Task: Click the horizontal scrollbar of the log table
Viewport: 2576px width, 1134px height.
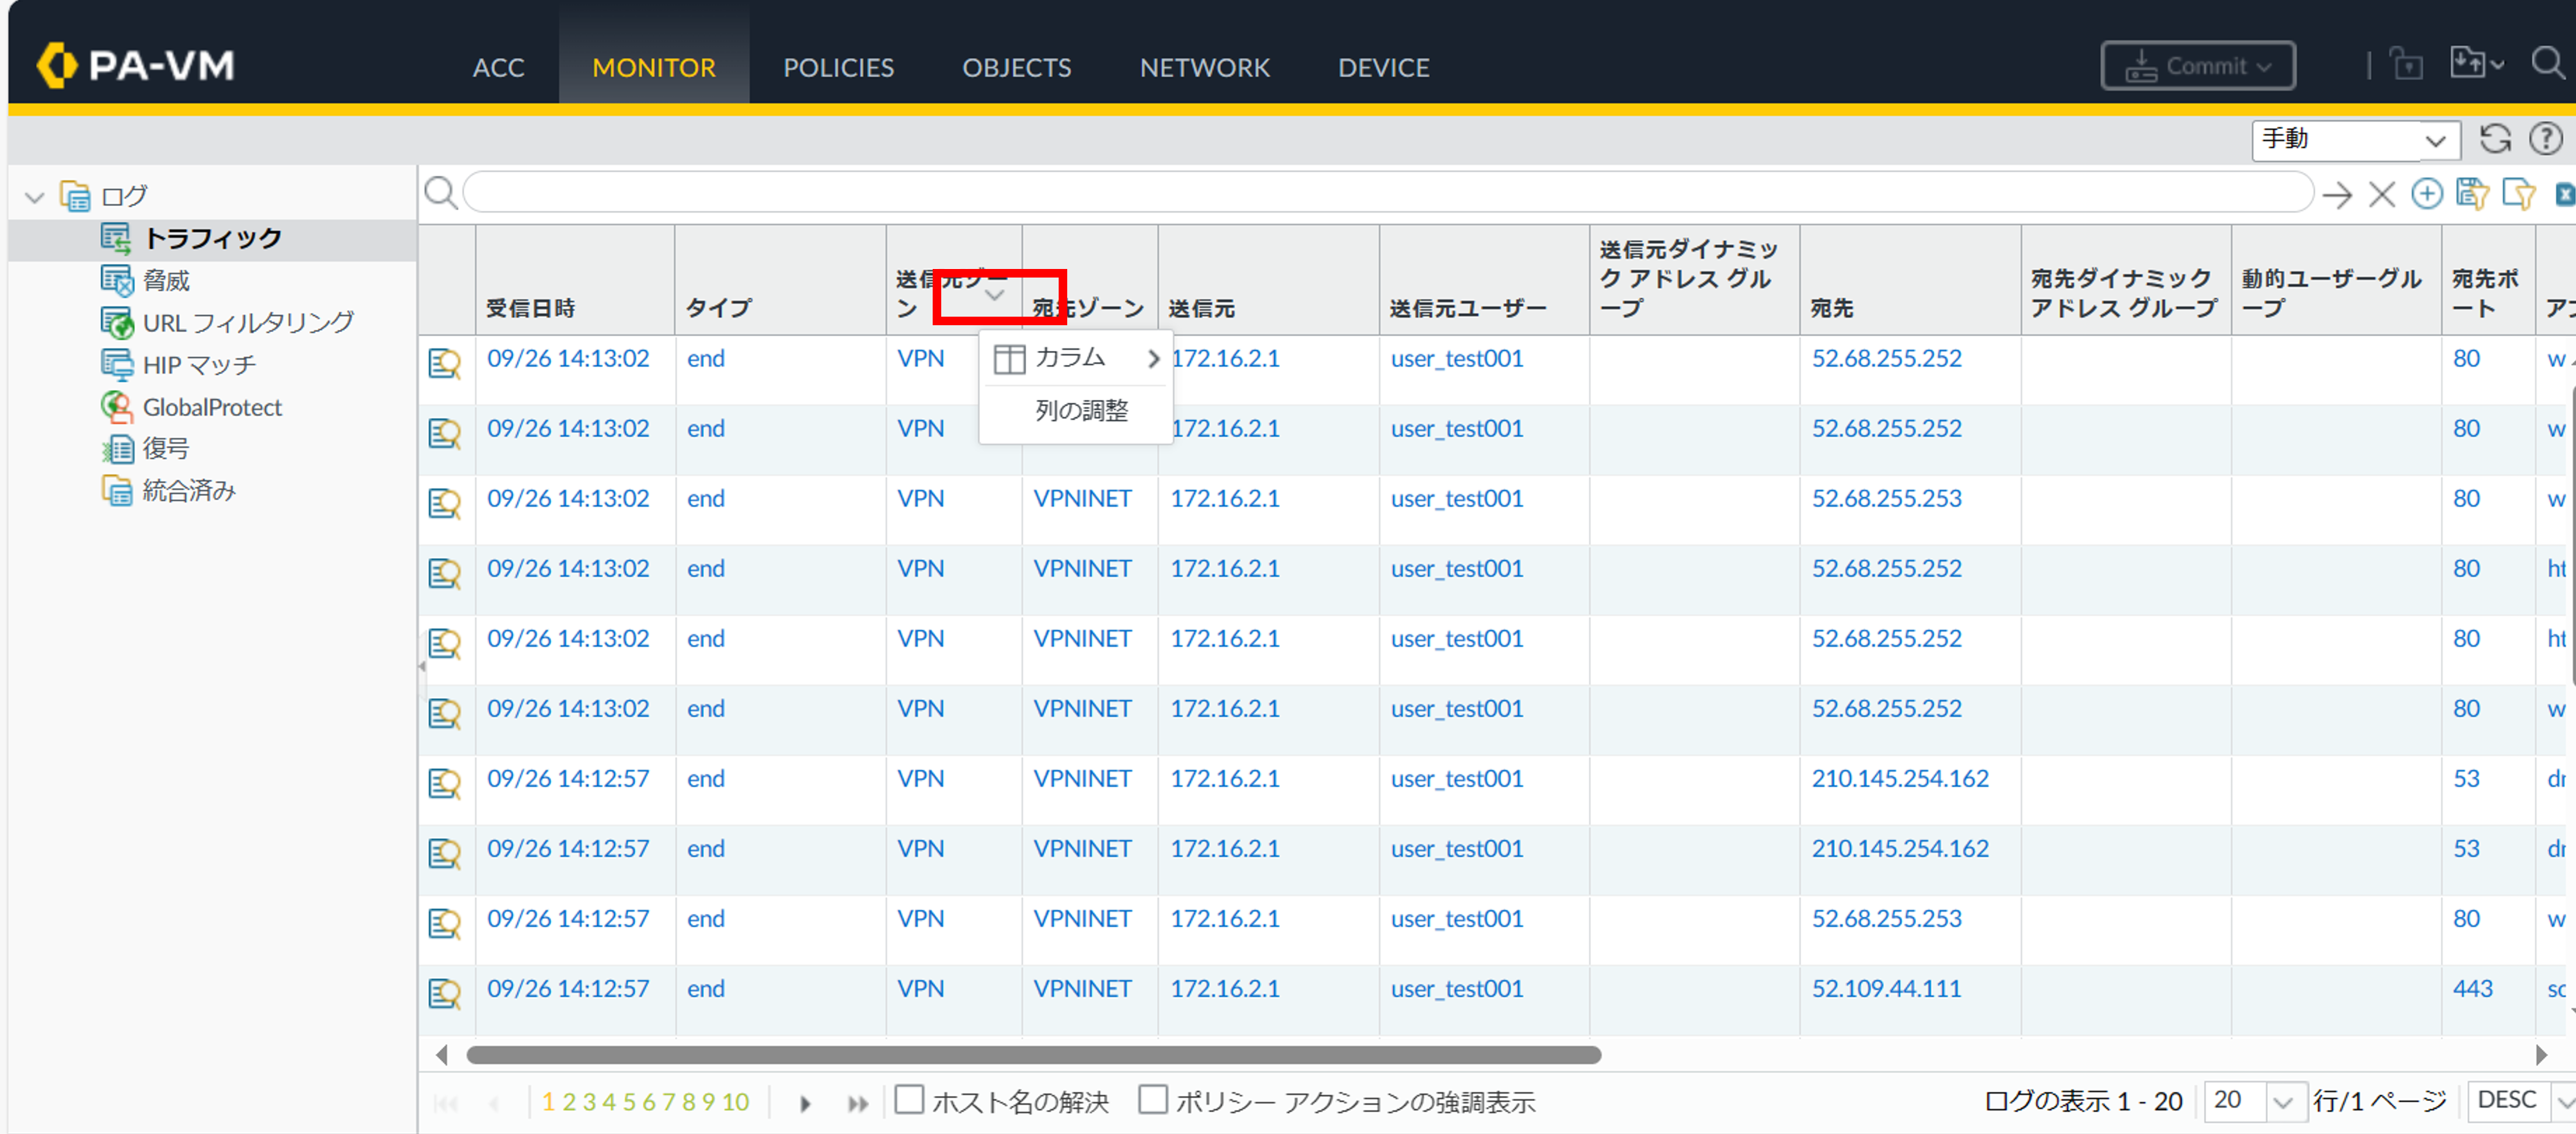Action: pyautogui.click(x=1033, y=1055)
